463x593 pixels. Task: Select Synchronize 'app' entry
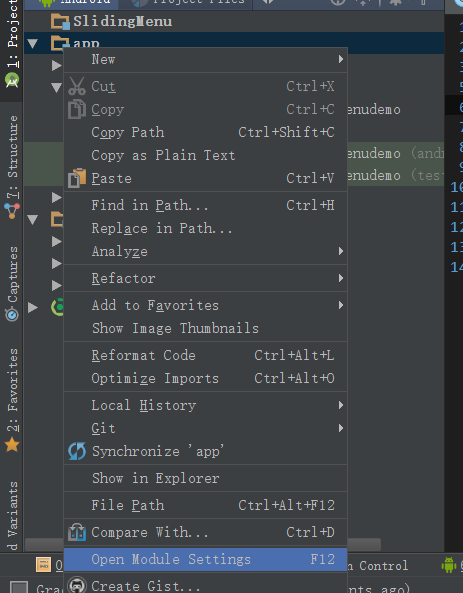click(205, 452)
